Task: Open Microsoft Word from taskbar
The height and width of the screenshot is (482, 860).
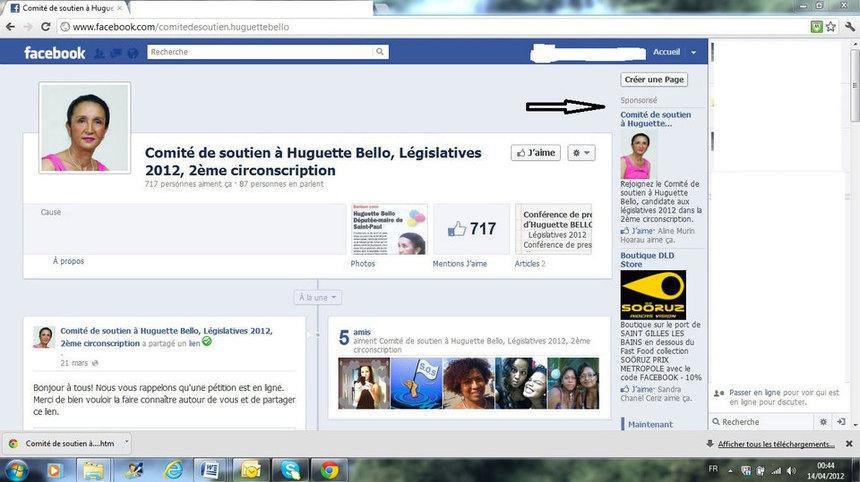Action: tap(210, 470)
